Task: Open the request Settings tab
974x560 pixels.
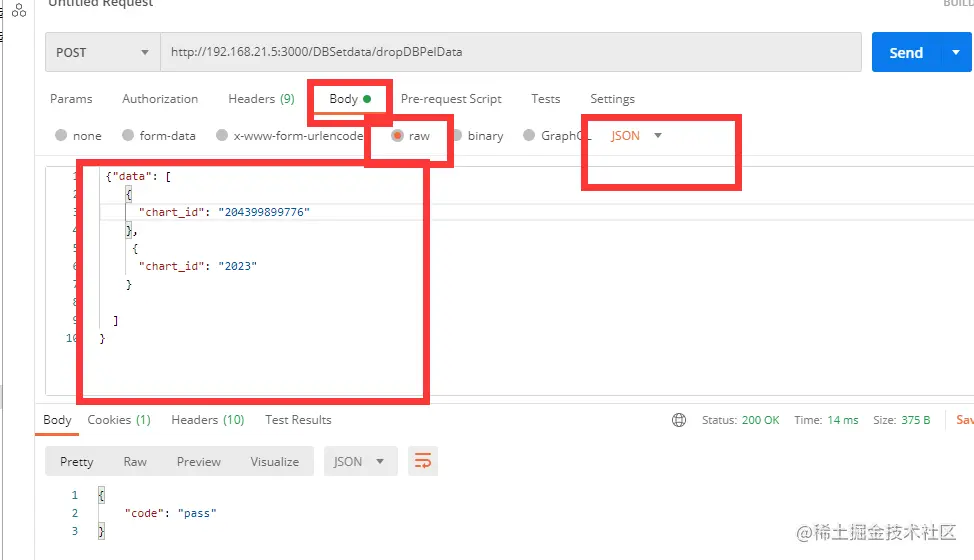Action: 612,99
